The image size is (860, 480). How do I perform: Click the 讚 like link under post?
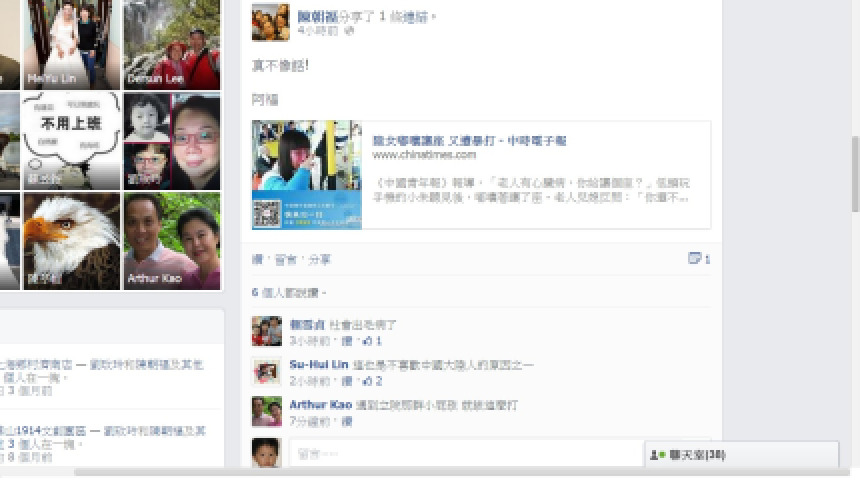(257, 259)
